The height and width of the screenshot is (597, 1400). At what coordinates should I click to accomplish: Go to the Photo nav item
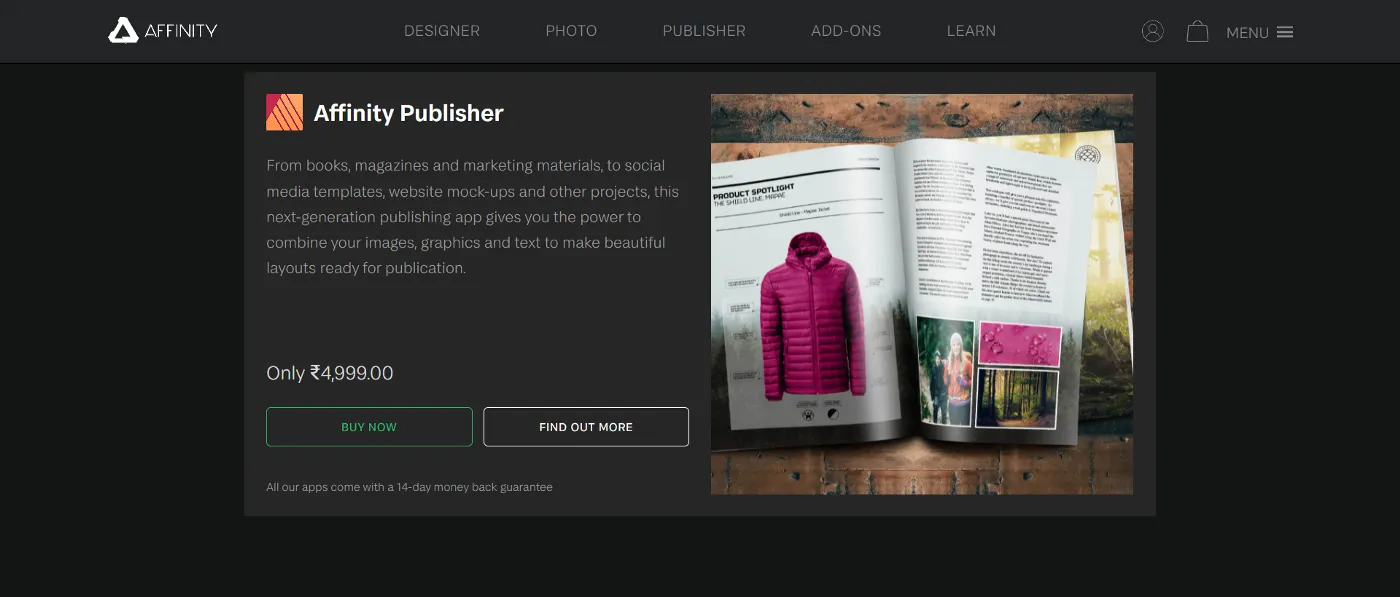click(571, 31)
